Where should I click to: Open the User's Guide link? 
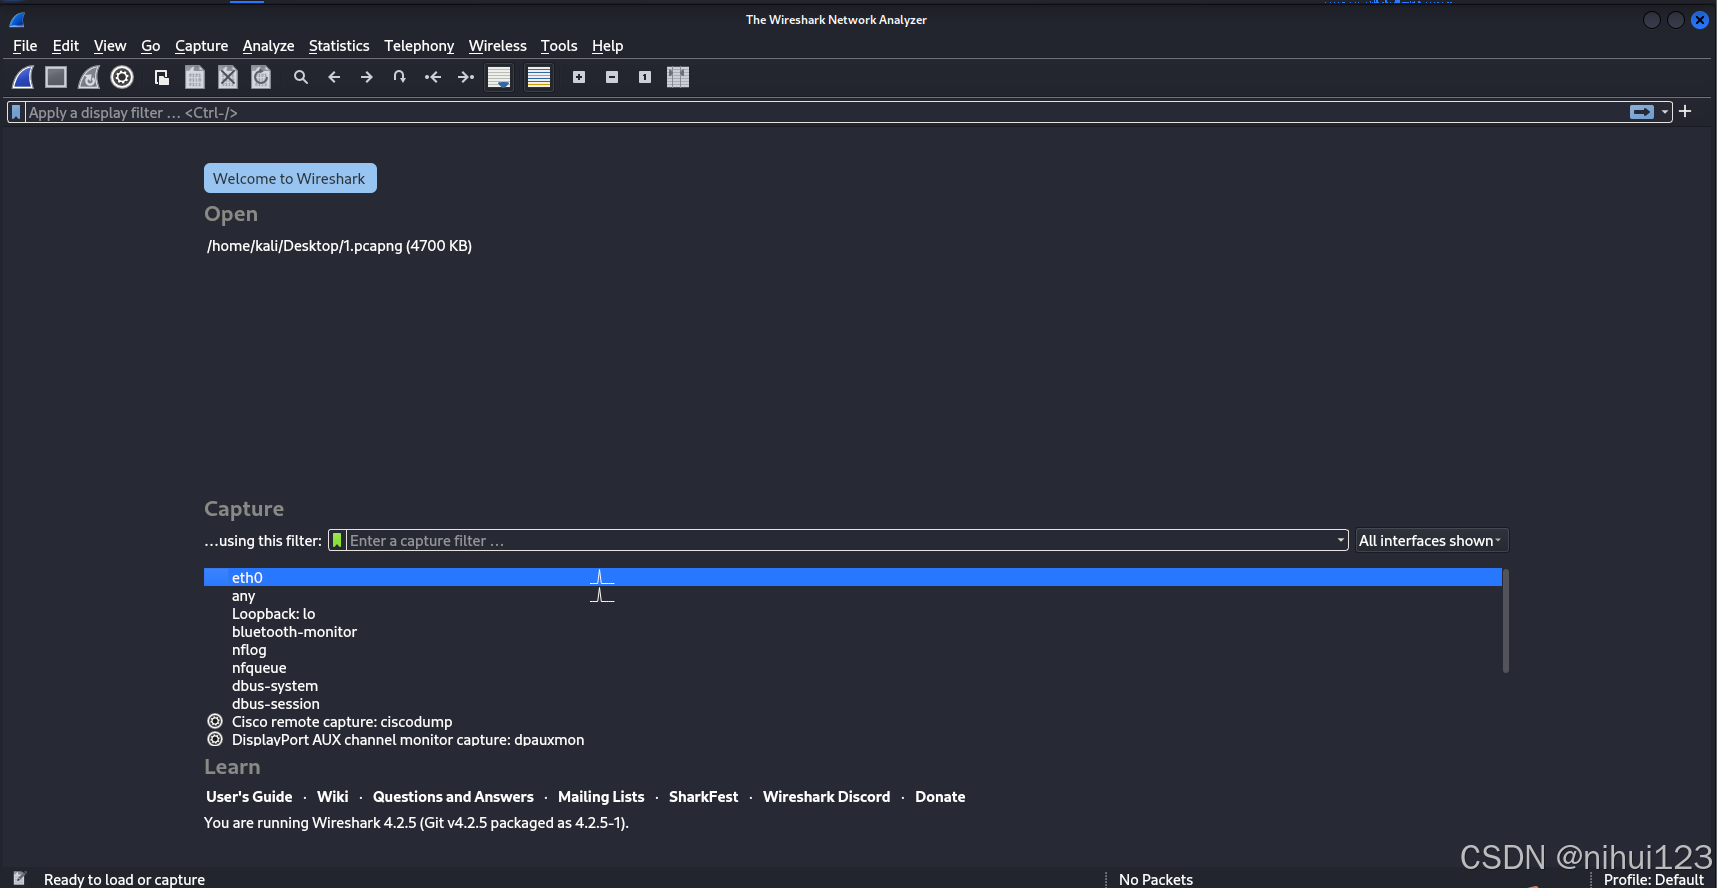tap(249, 797)
